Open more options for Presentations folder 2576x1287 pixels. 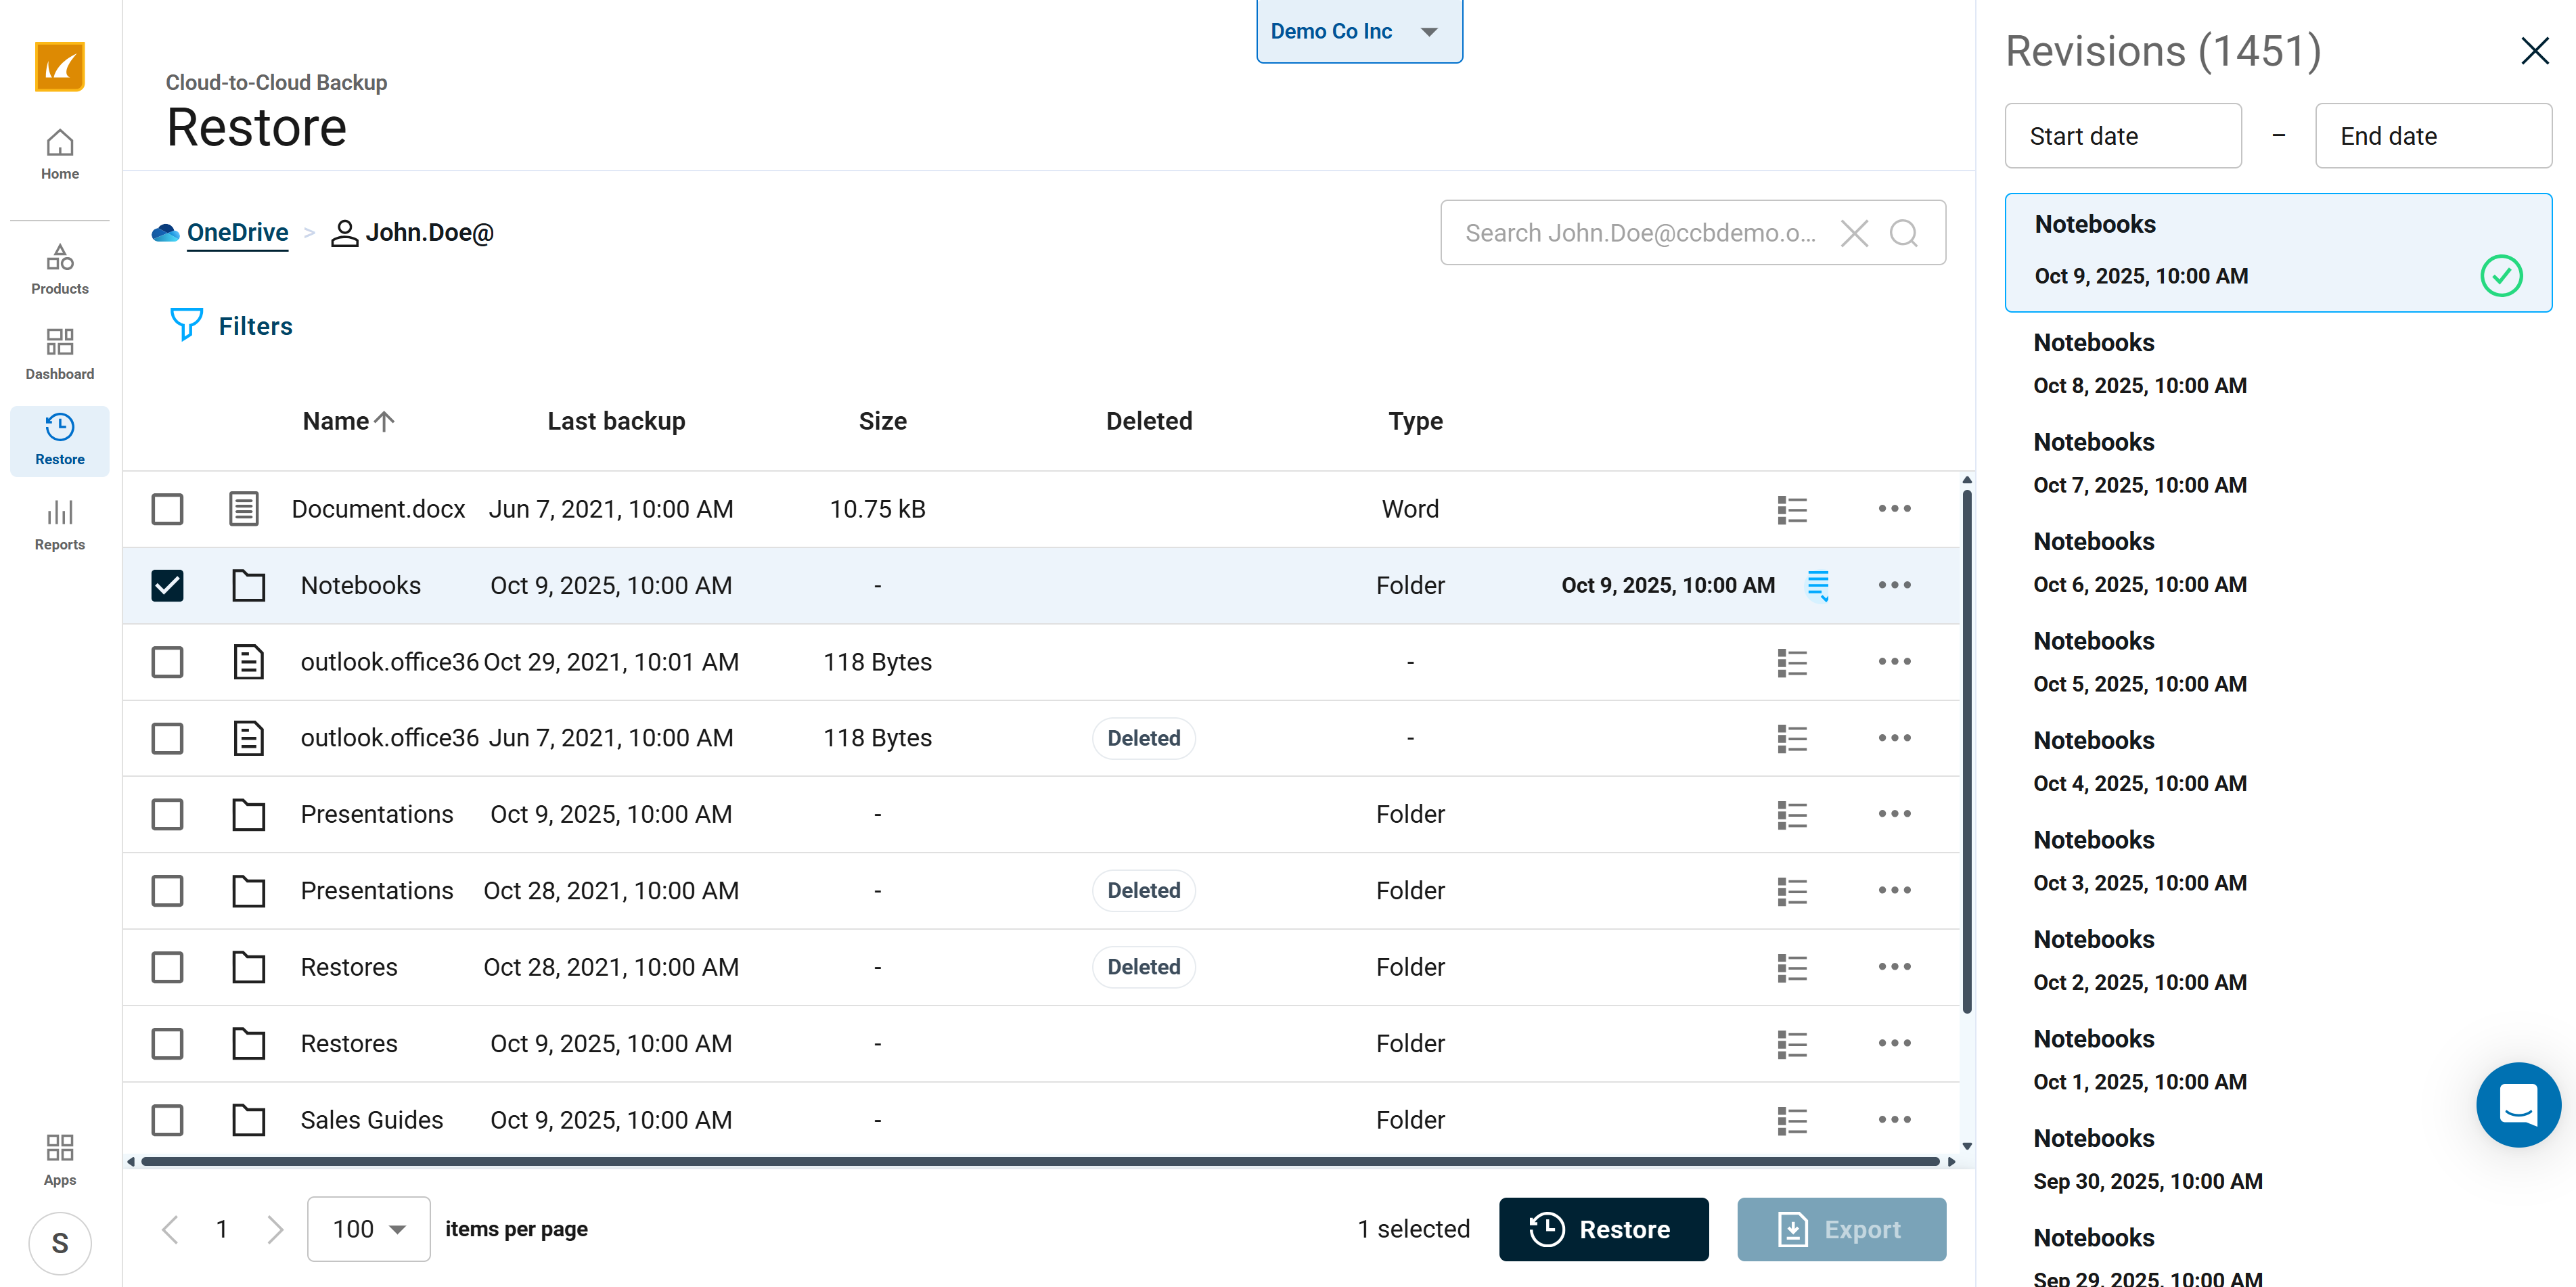click(1893, 814)
